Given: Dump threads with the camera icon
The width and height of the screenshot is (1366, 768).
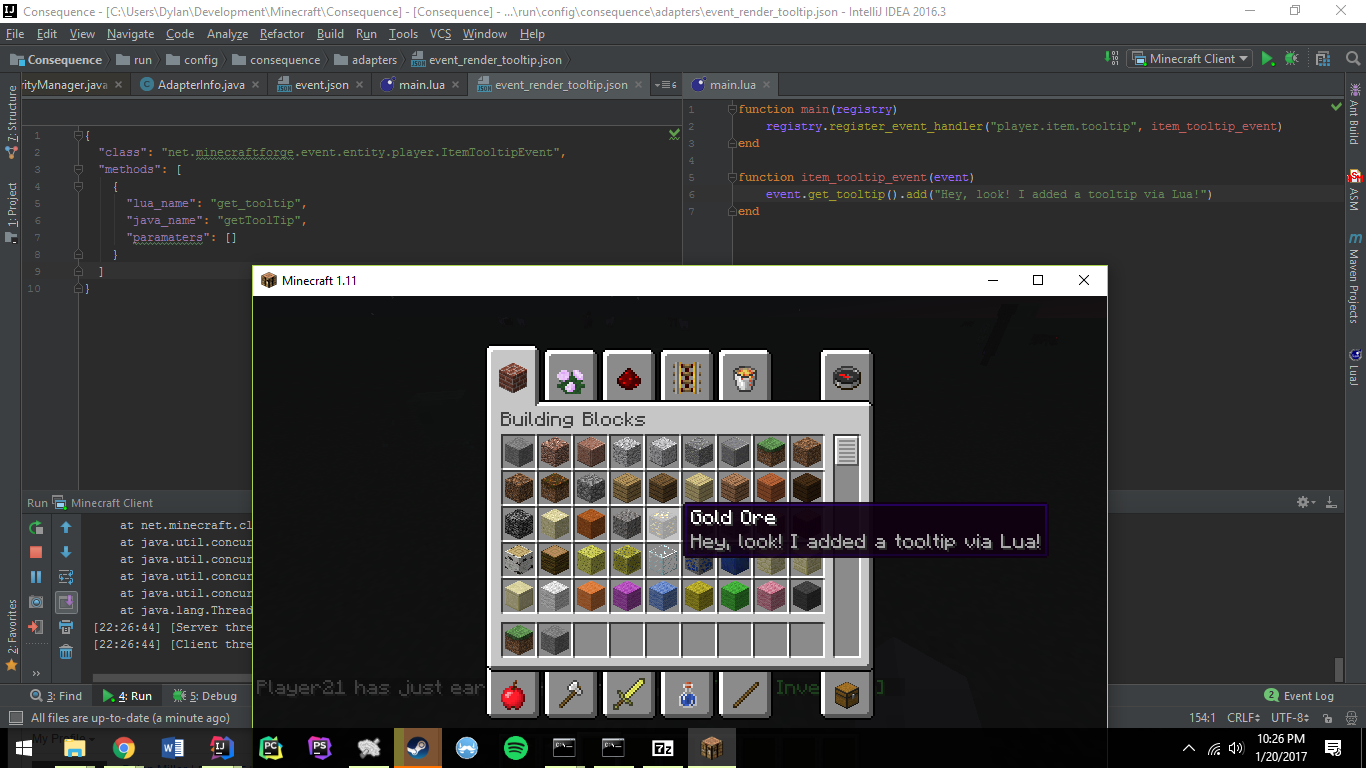Looking at the screenshot, I should pyautogui.click(x=36, y=602).
